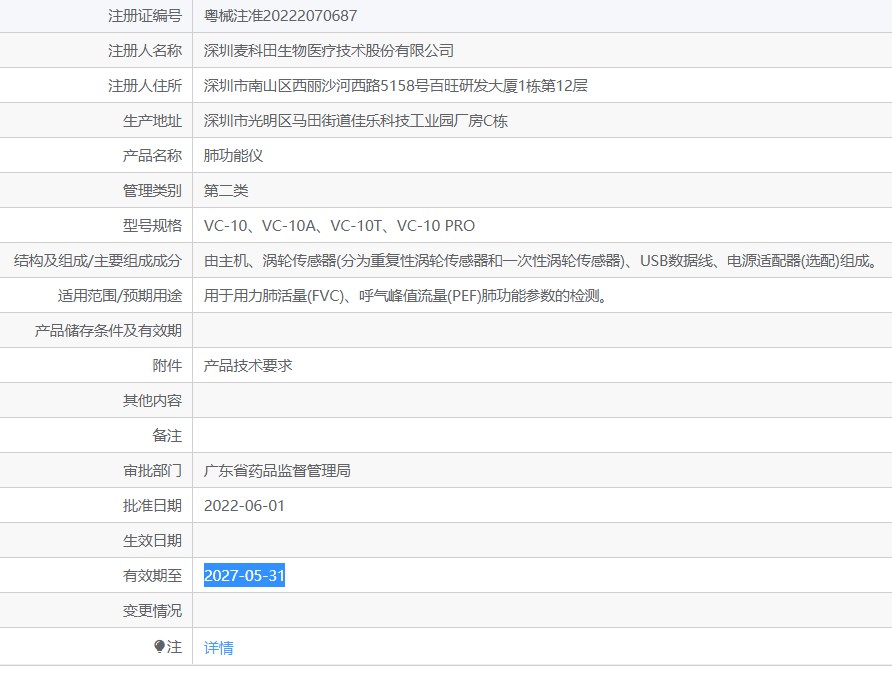Click the 产品名称 label
The image size is (892, 673).
[x=152, y=155]
